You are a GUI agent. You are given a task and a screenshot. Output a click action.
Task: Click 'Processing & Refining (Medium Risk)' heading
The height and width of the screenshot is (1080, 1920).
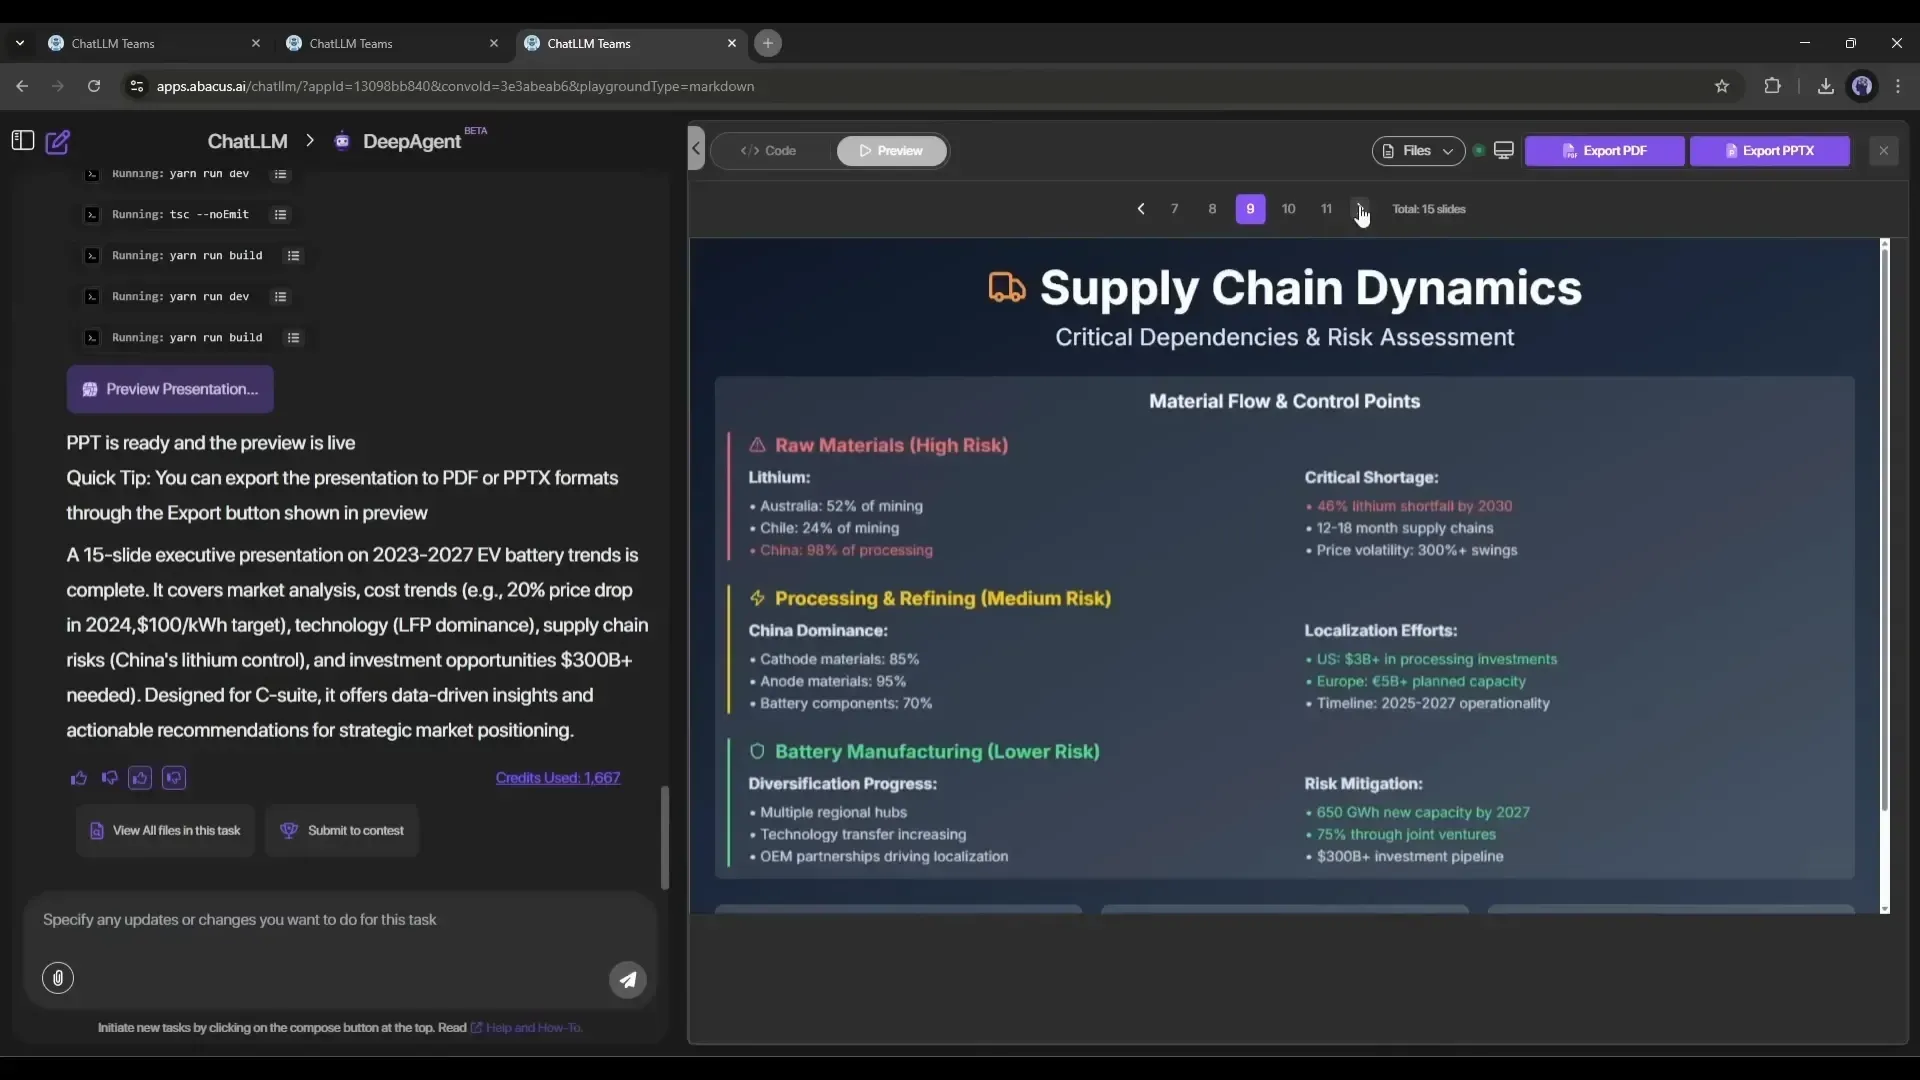tap(943, 598)
